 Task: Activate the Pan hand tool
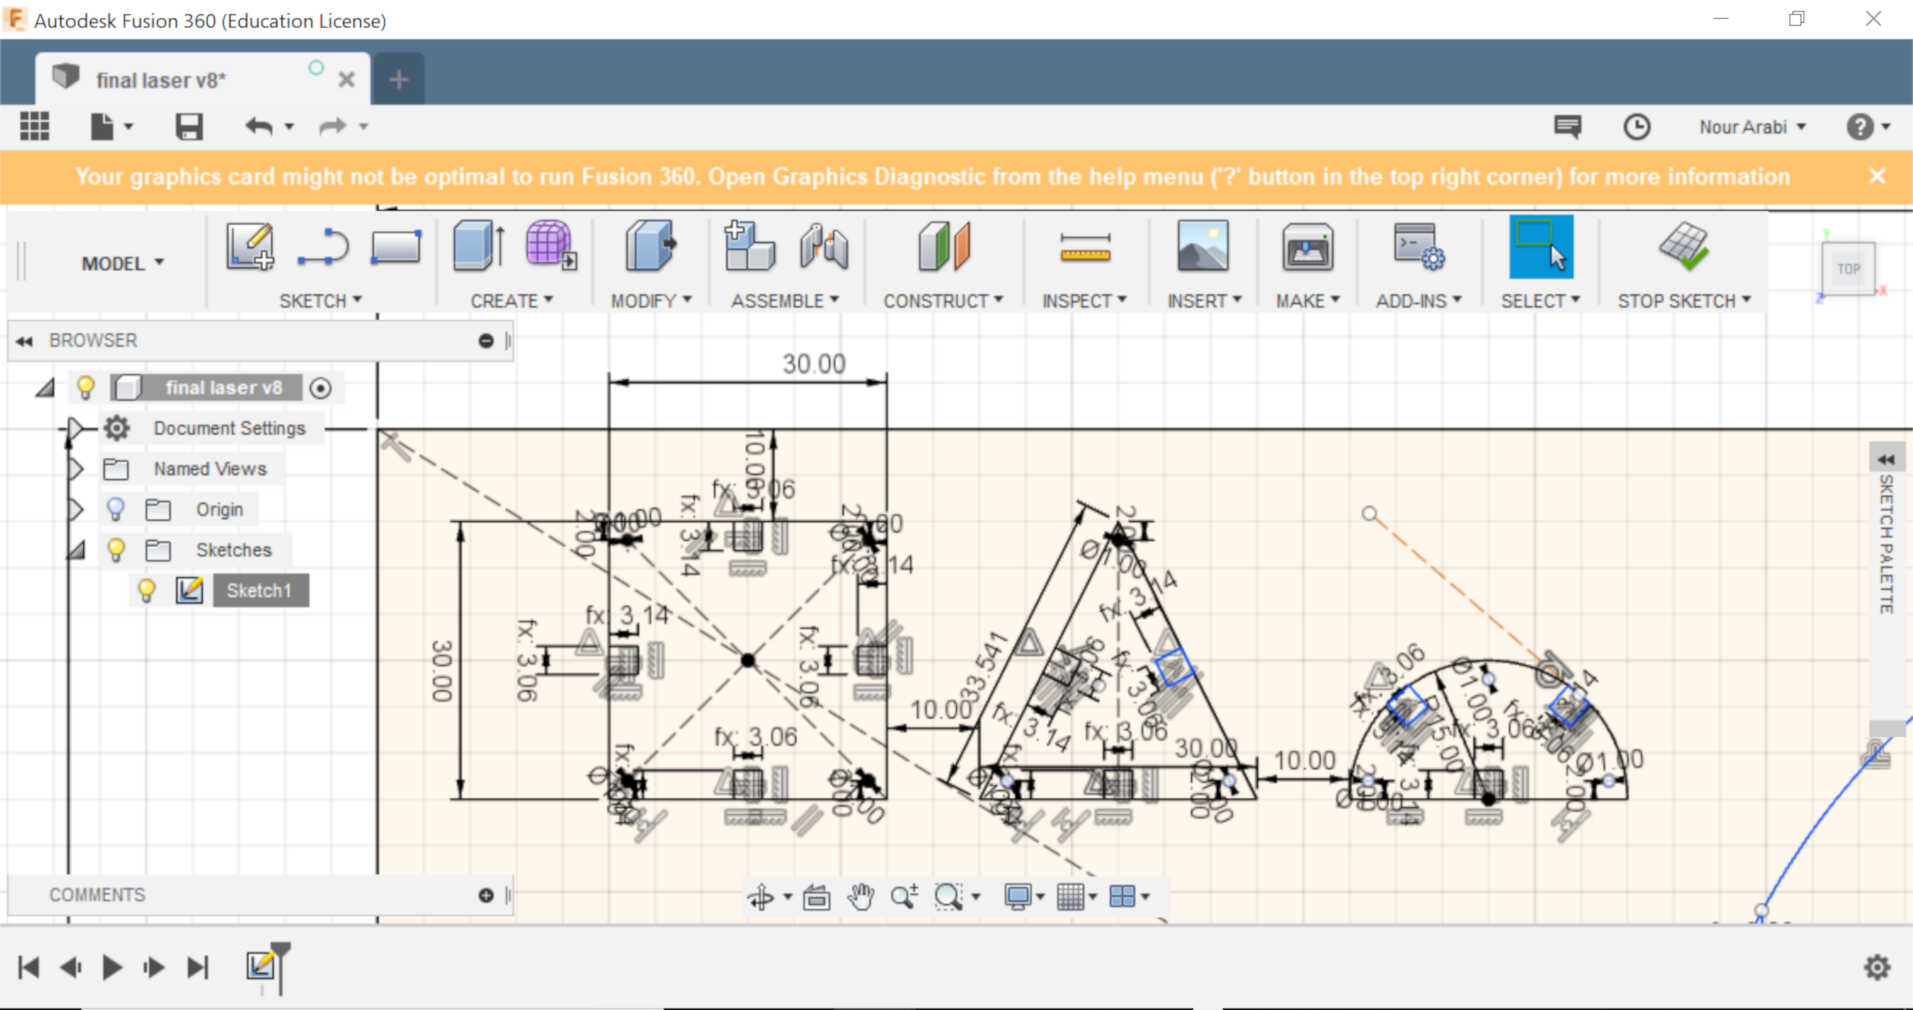tap(860, 897)
